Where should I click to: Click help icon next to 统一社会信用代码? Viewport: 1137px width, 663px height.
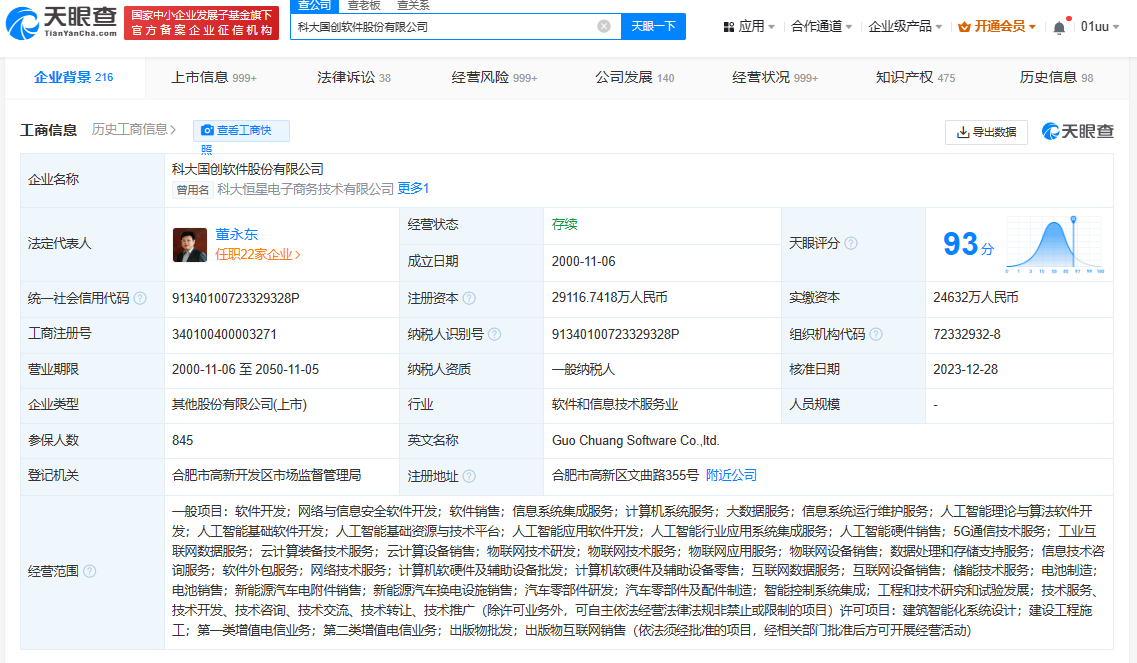tap(140, 298)
